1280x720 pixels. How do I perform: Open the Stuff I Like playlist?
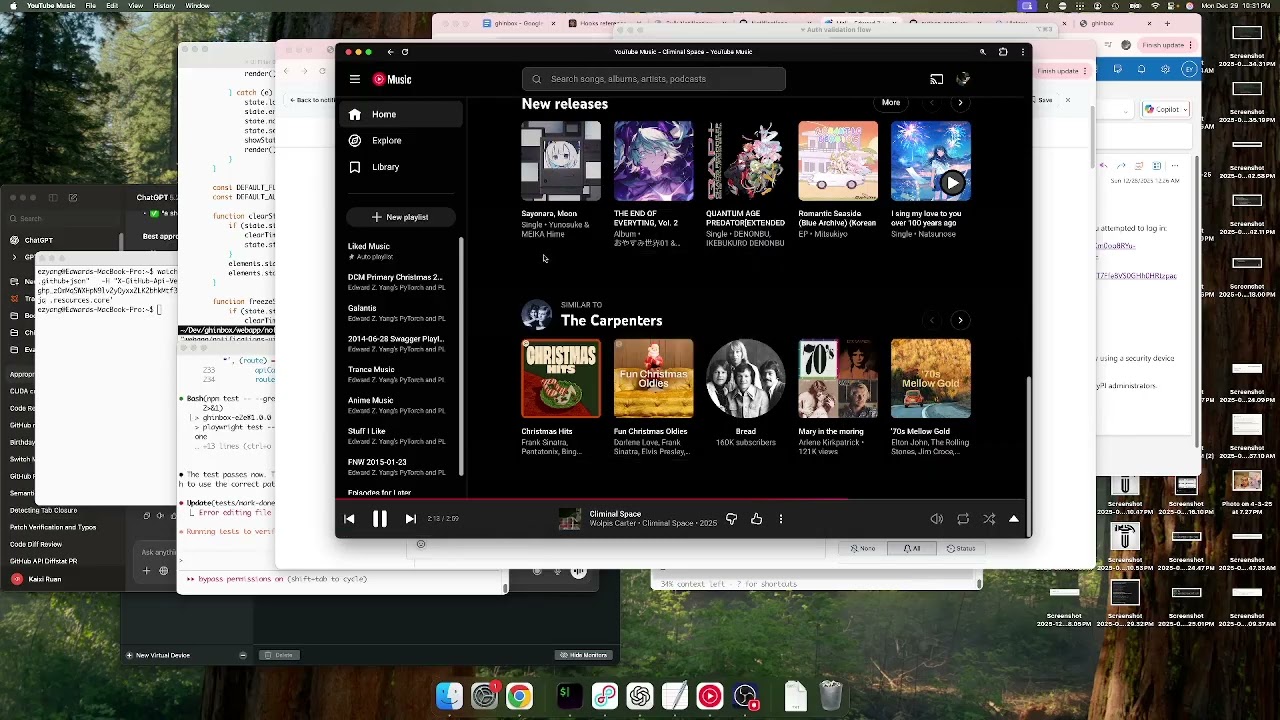(398, 436)
